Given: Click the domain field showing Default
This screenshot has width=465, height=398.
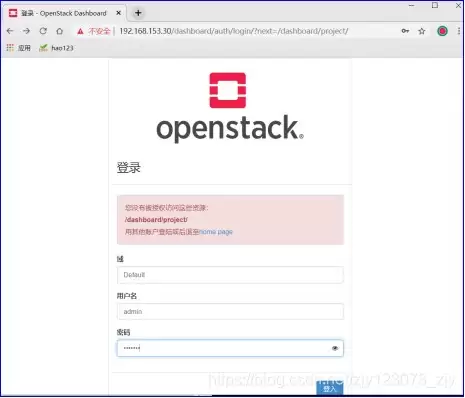Looking at the screenshot, I should tap(230, 275).
